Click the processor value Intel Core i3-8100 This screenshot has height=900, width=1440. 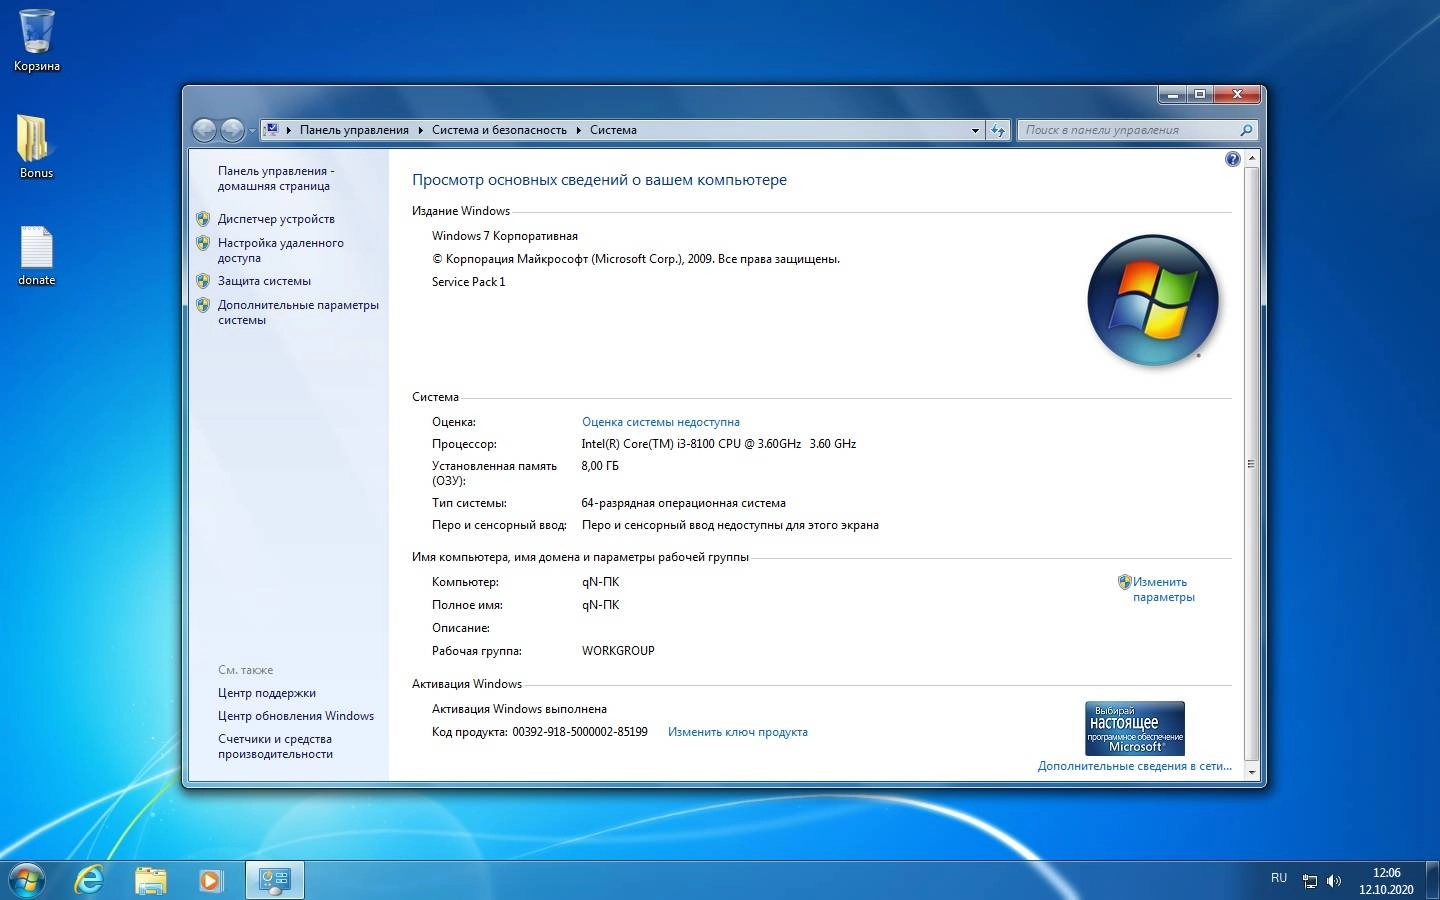click(718, 444)
